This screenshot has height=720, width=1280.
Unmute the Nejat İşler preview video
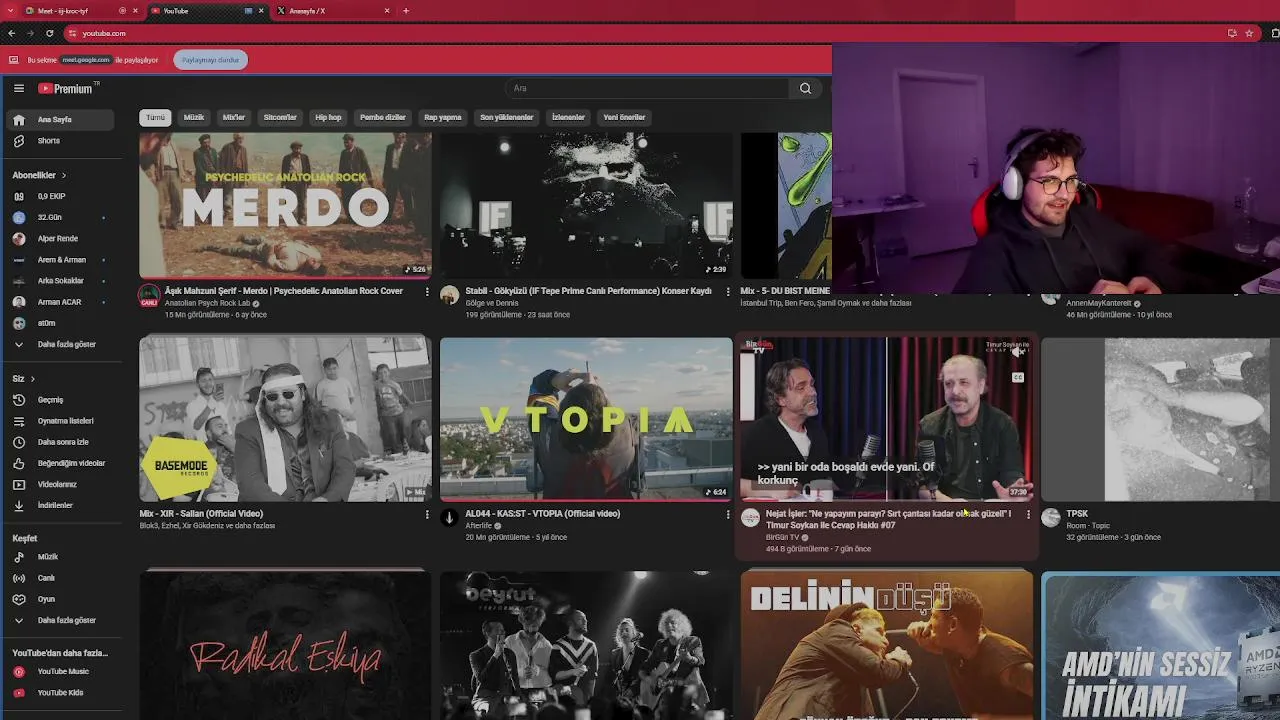1018,352
